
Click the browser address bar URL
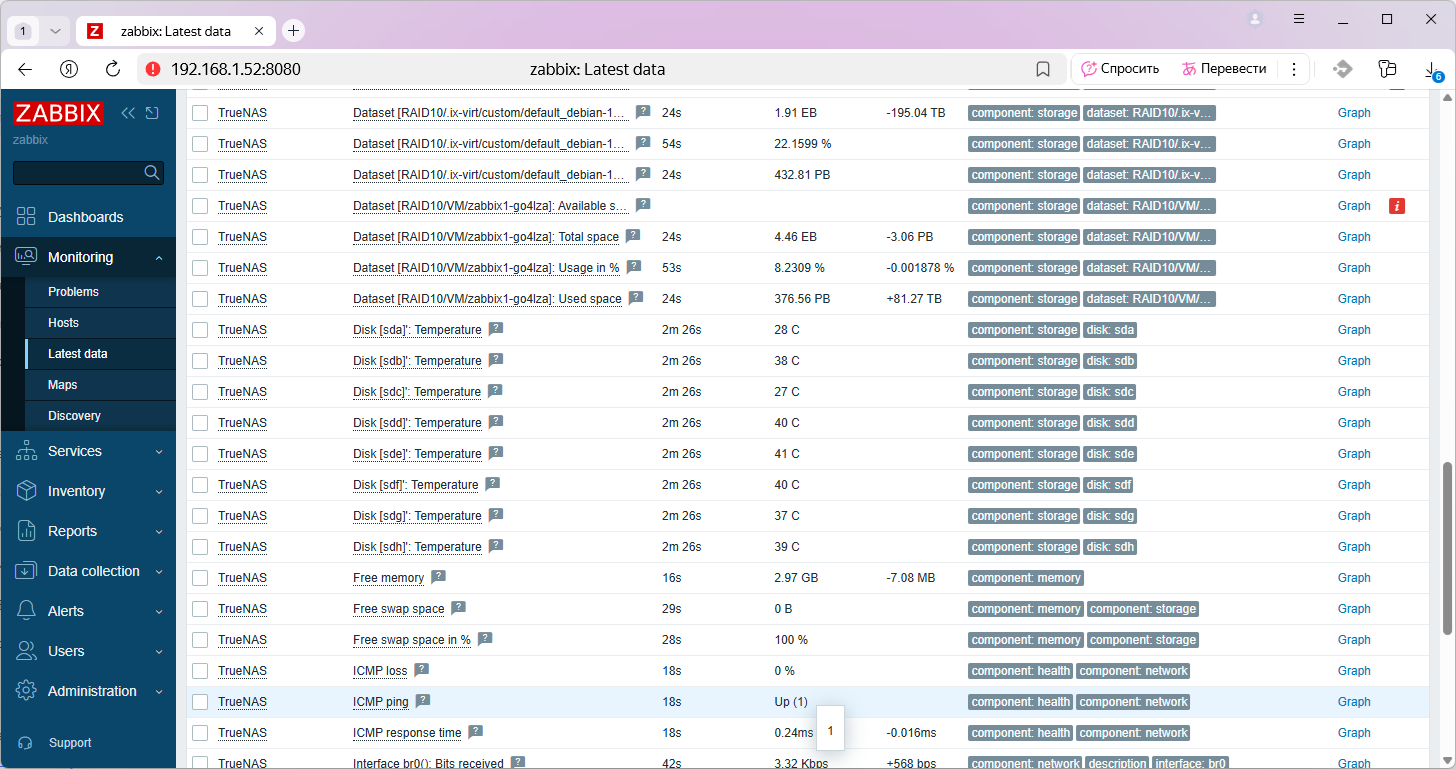tap(236, 69)
